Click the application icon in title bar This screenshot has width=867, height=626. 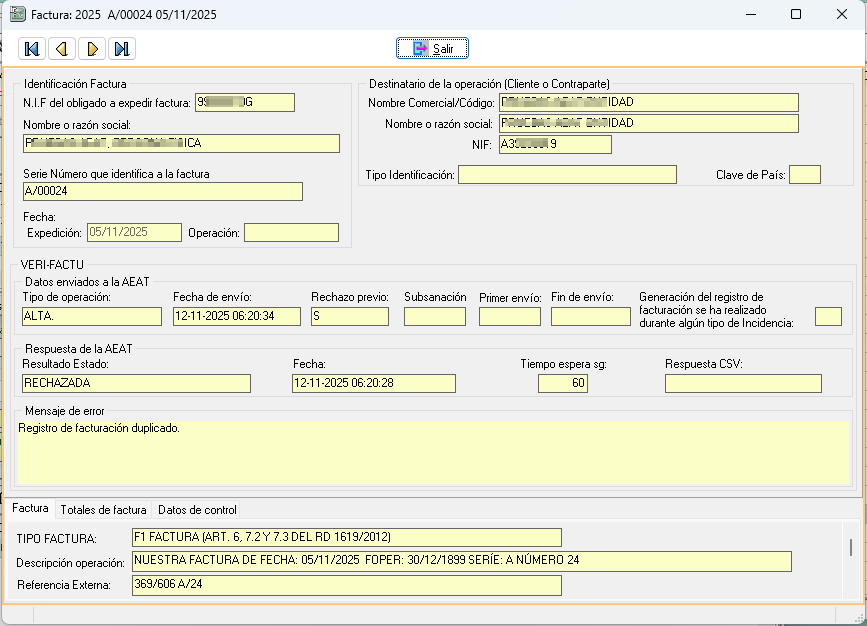pos(17,14)
